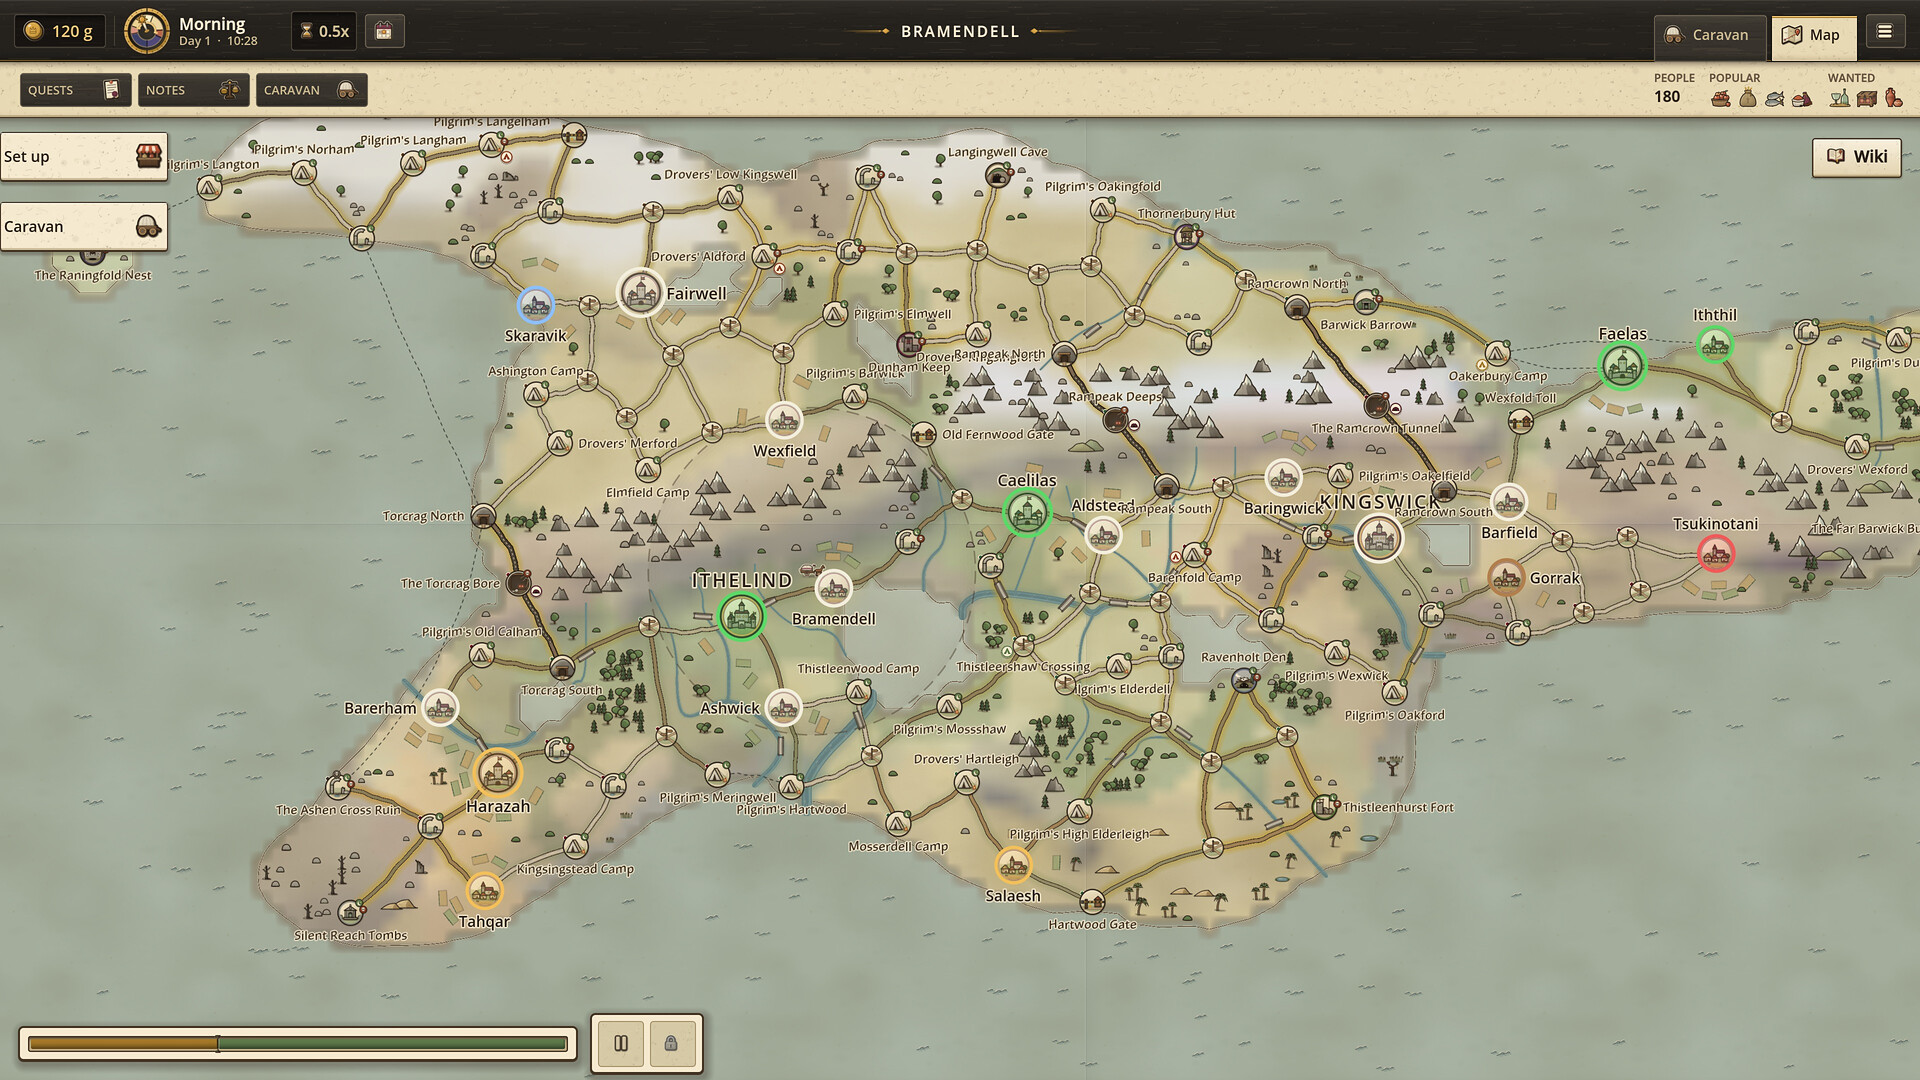1920x1080 pixels.
Task: Select the Tahqar town marker
Action: [x=484, y=891]
